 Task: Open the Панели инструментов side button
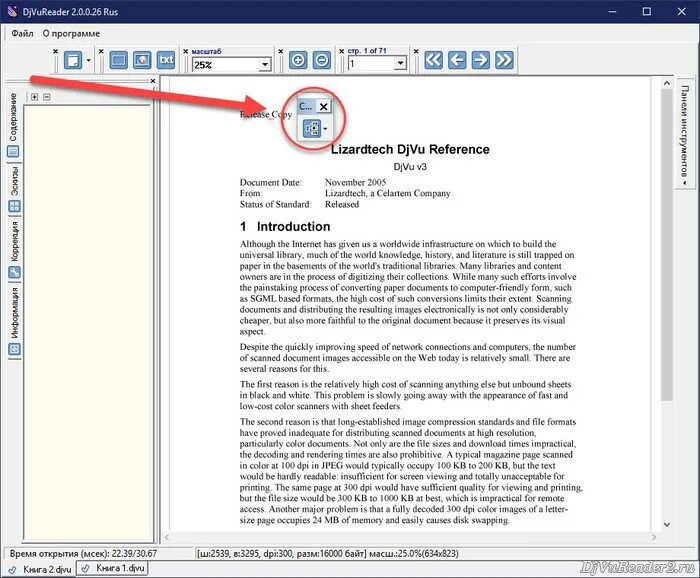(x=684, y=134)
